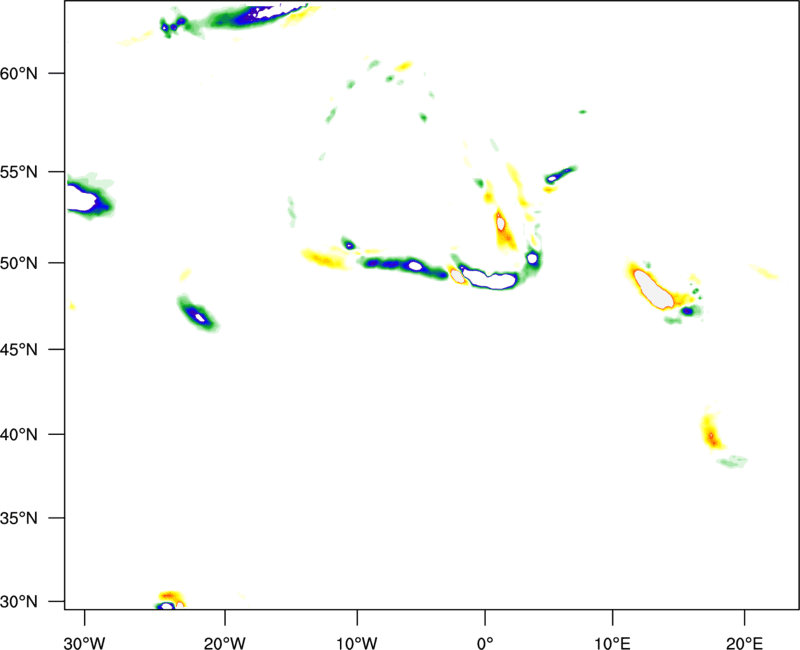This screenshot has width=800, height=650.
Task: Select the 55°N latitude label
Action: 19,172
